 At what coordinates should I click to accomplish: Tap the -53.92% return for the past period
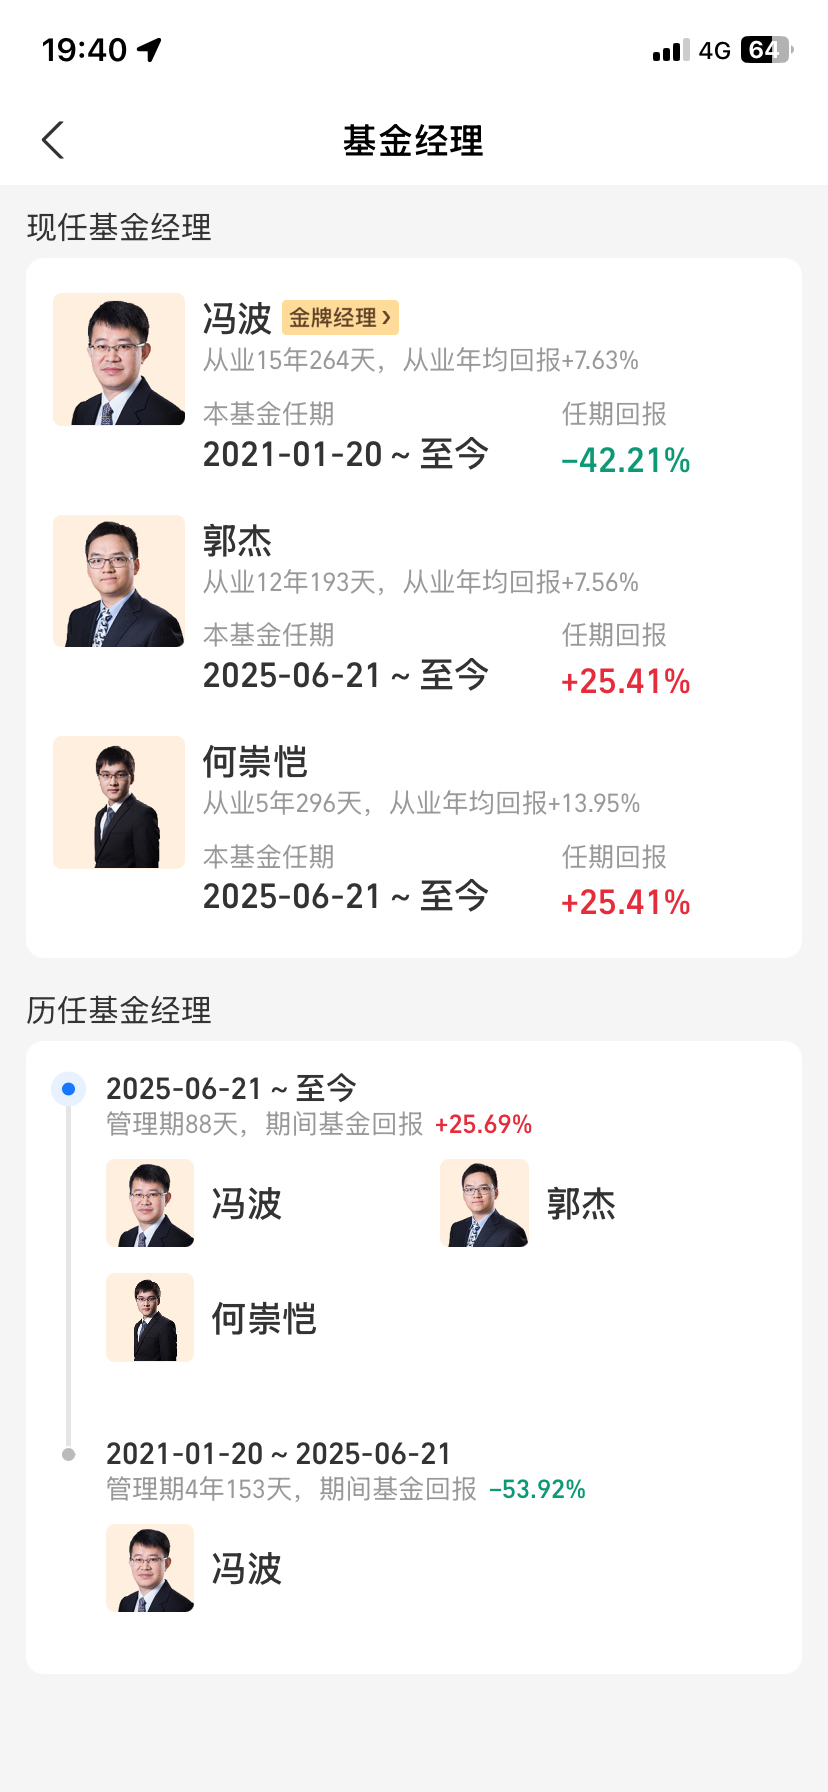[537, 1490]
